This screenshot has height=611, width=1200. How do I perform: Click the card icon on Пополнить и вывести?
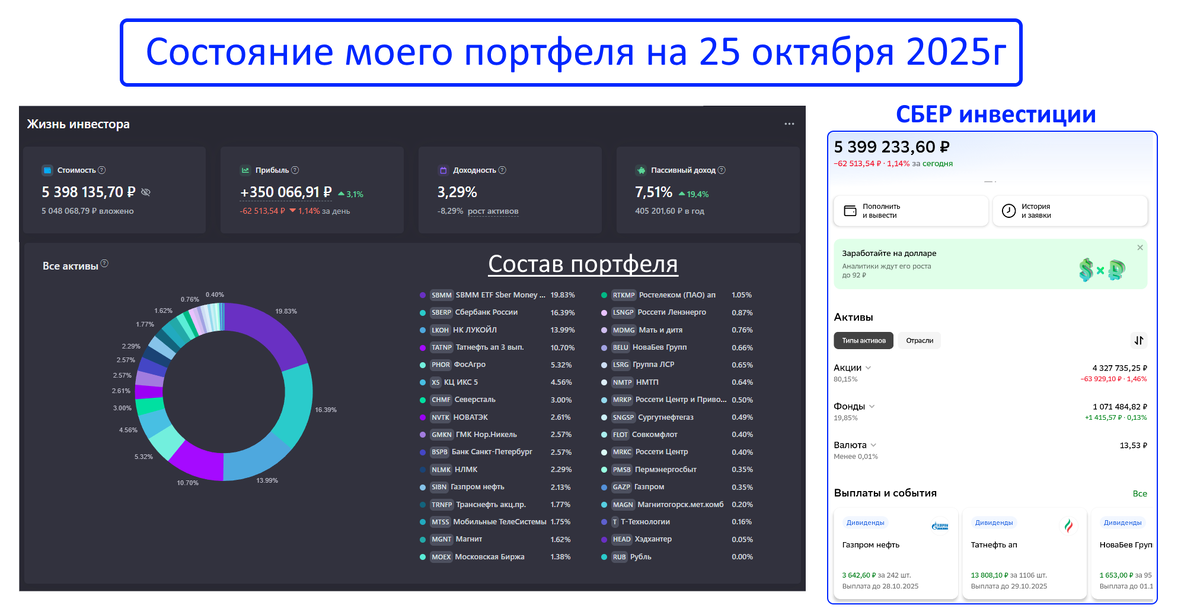[x=848, y=211]
